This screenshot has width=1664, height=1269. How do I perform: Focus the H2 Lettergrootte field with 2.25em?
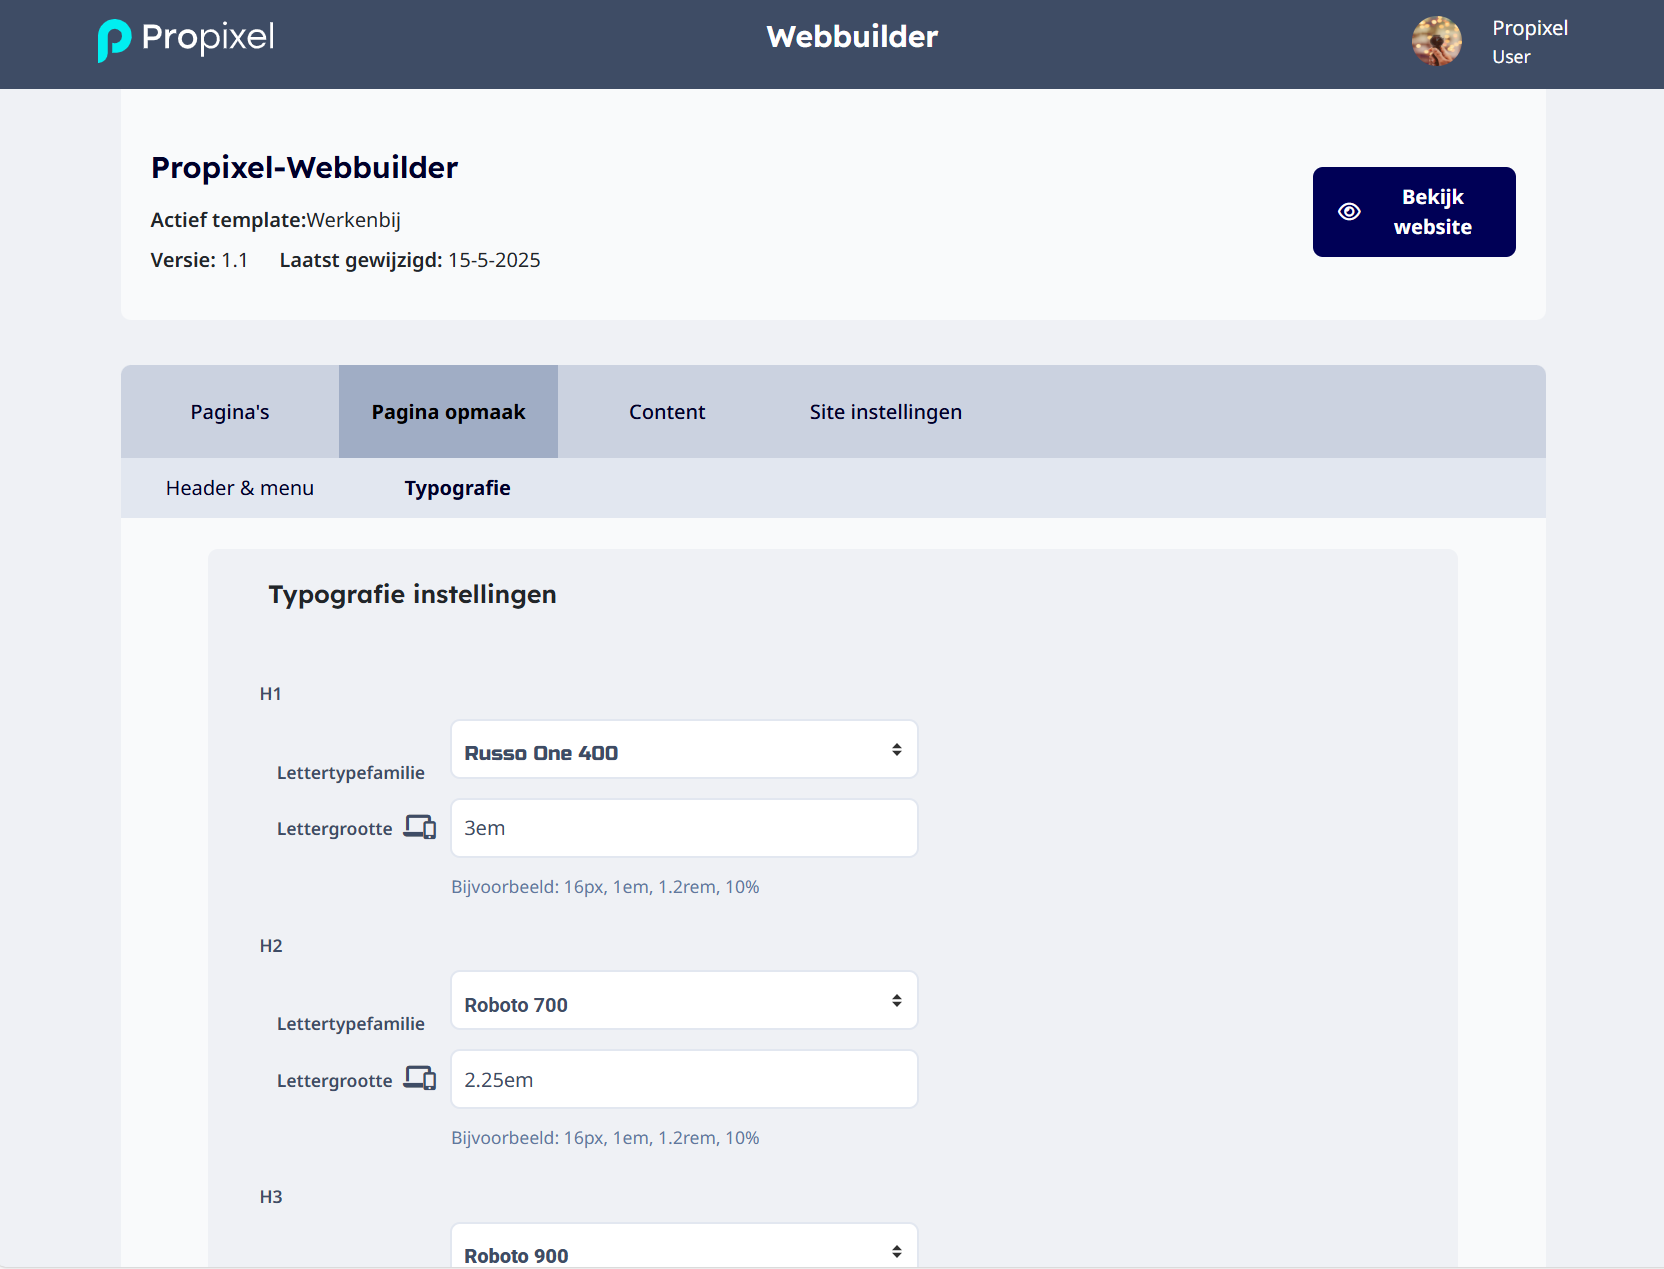[x=684, y=1079]
